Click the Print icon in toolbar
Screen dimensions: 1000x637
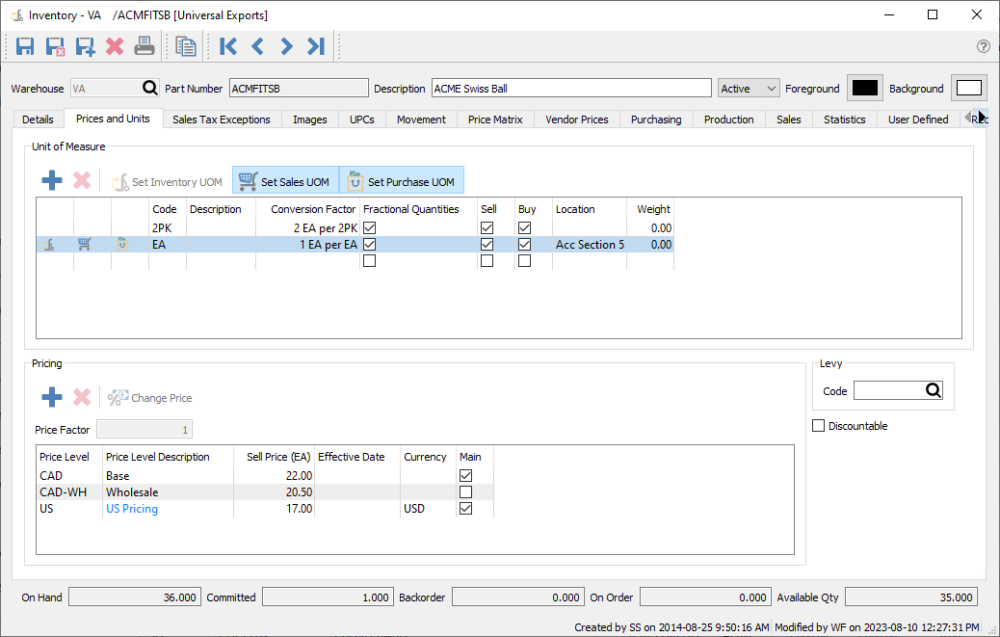[x=144, y=47]
